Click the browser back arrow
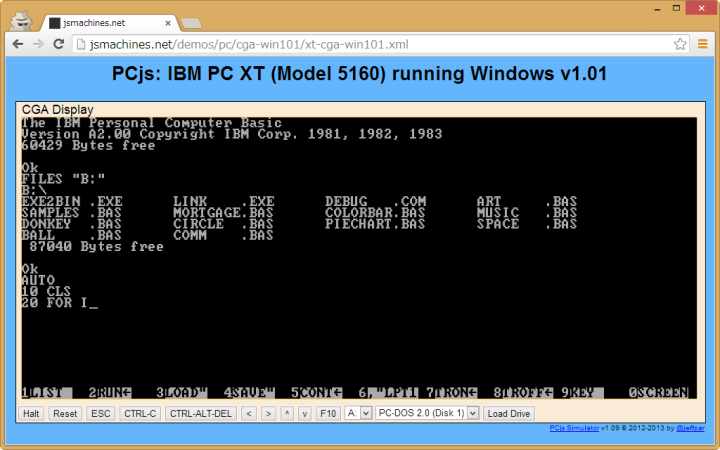 click(16, 44)
